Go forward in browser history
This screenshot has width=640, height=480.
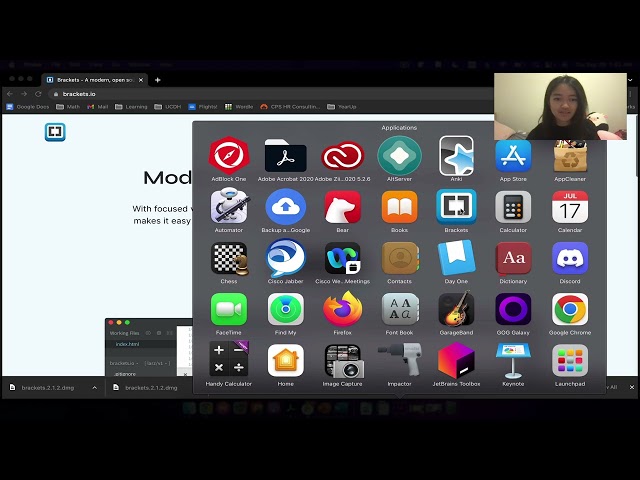point(24,94)
